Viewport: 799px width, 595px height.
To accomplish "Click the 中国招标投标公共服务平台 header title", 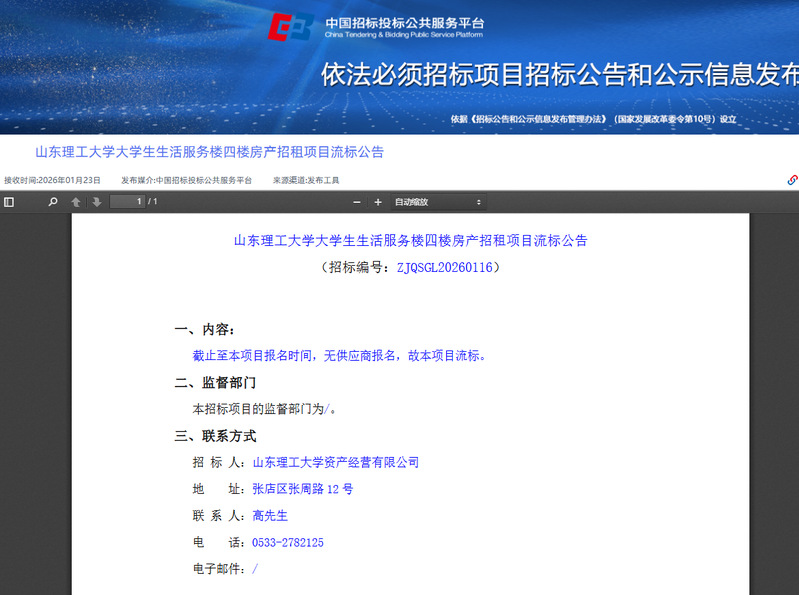I will click(404, 23).
